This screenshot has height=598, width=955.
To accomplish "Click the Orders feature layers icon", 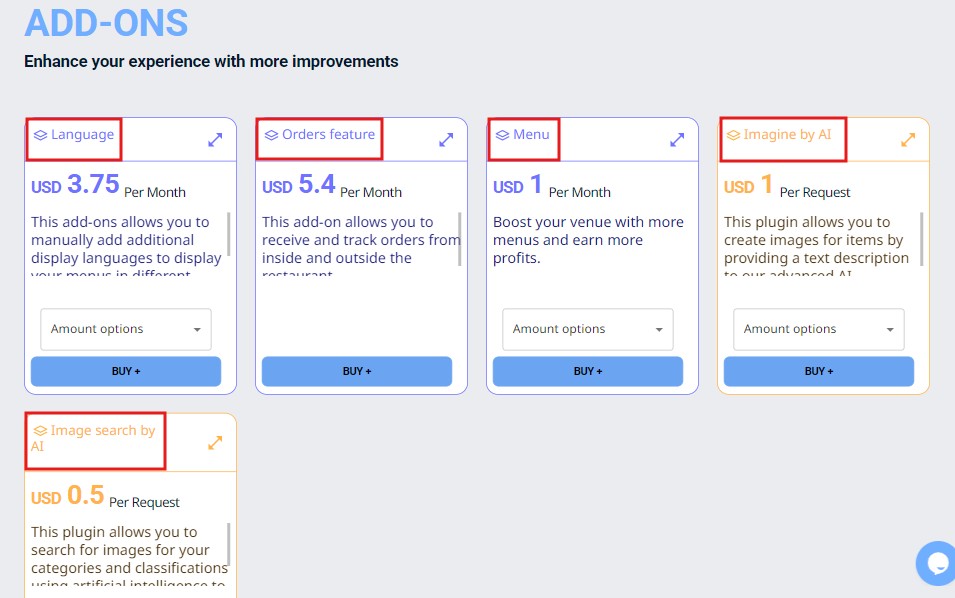I will (x=271, y=135).
